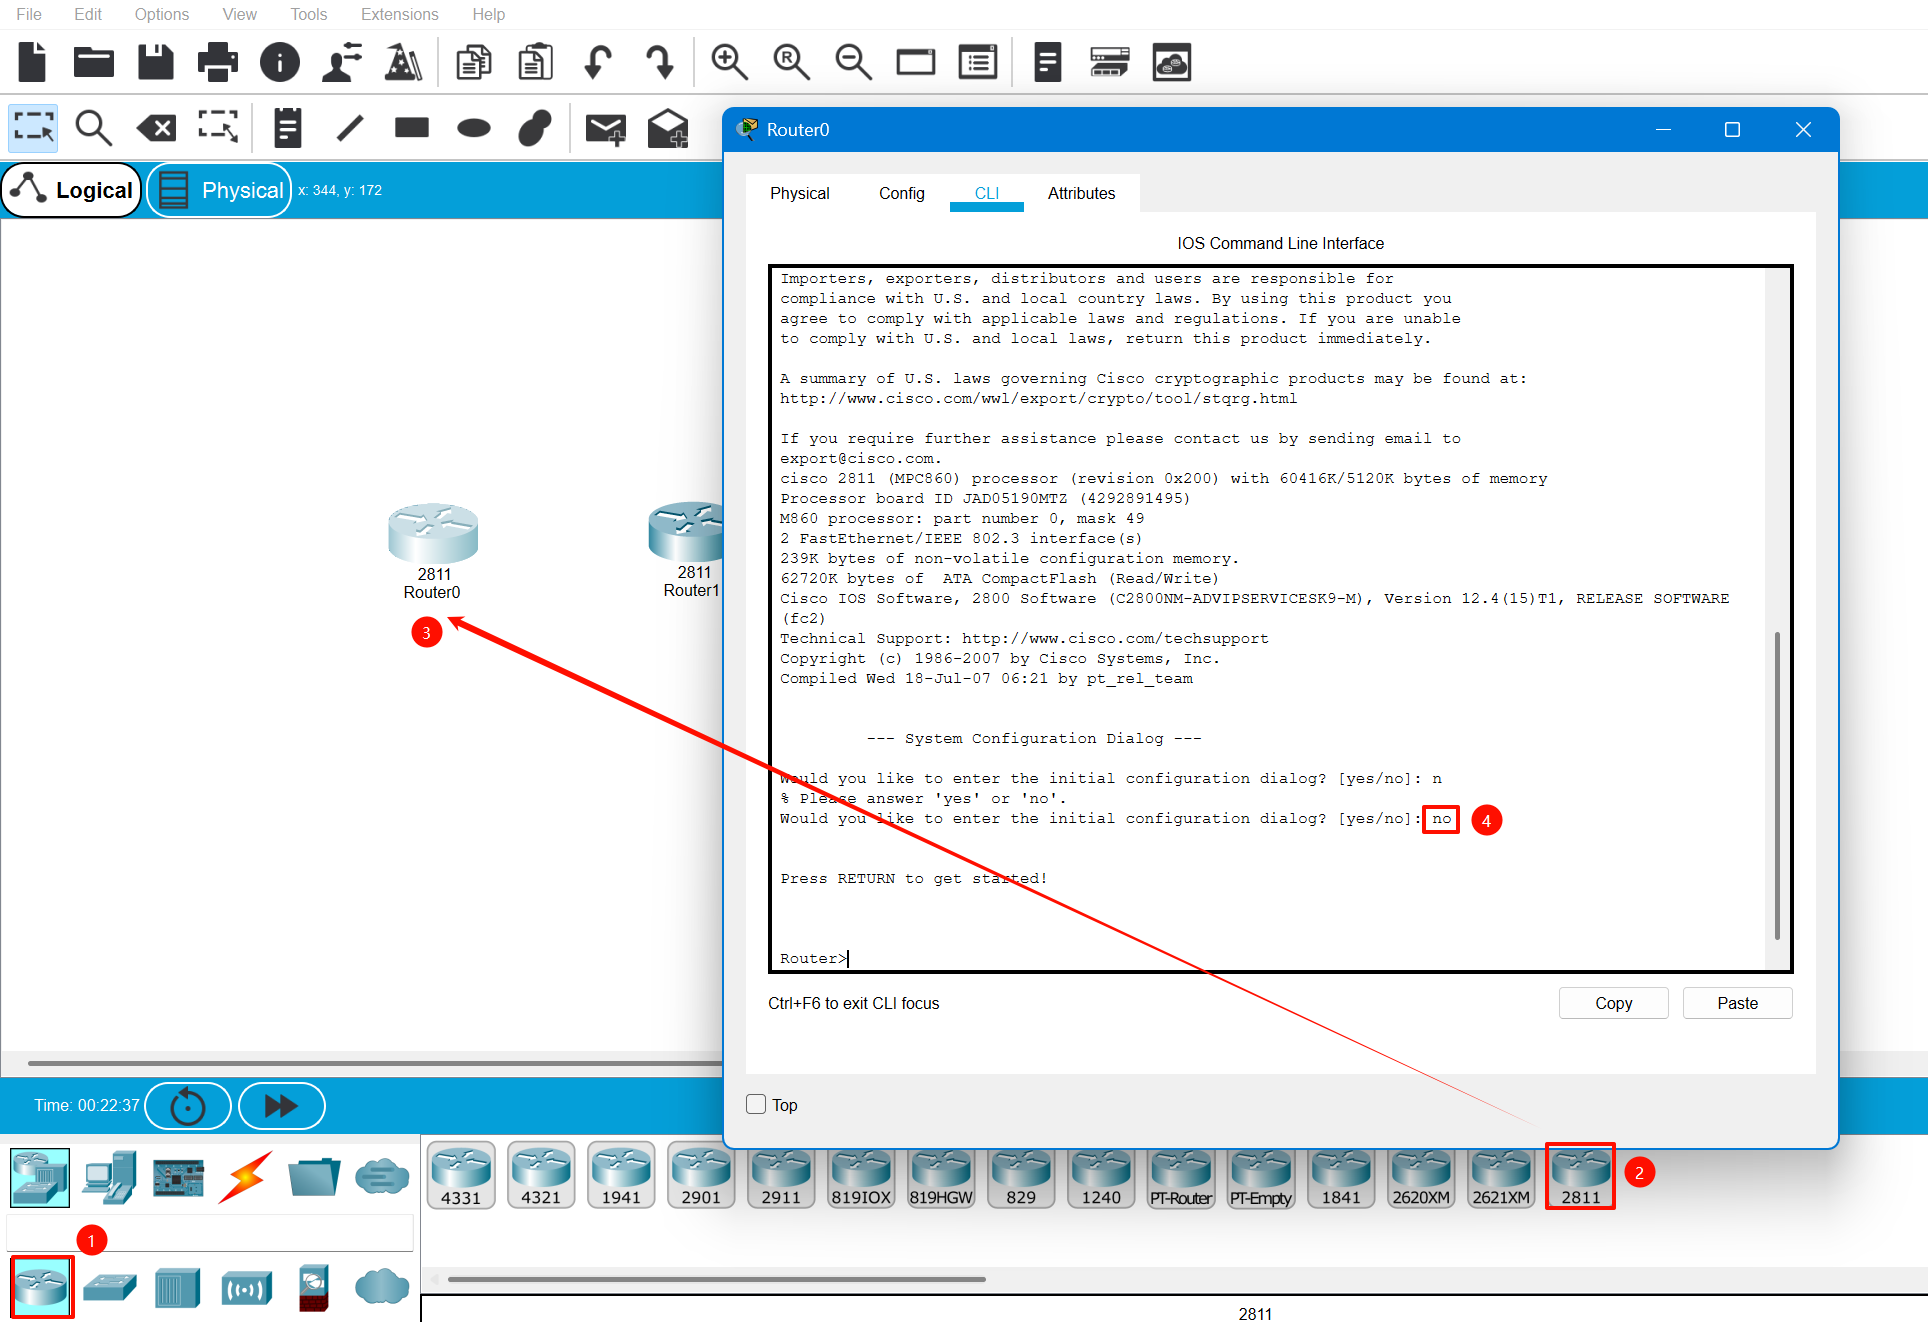Click the Save floppy disk icon

pos(155,62)
